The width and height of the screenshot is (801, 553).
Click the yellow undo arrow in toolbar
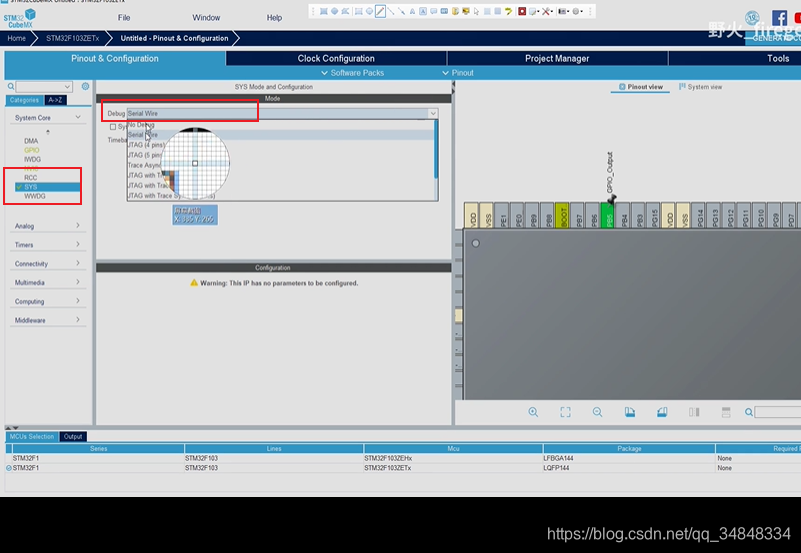tap(508, 11)
